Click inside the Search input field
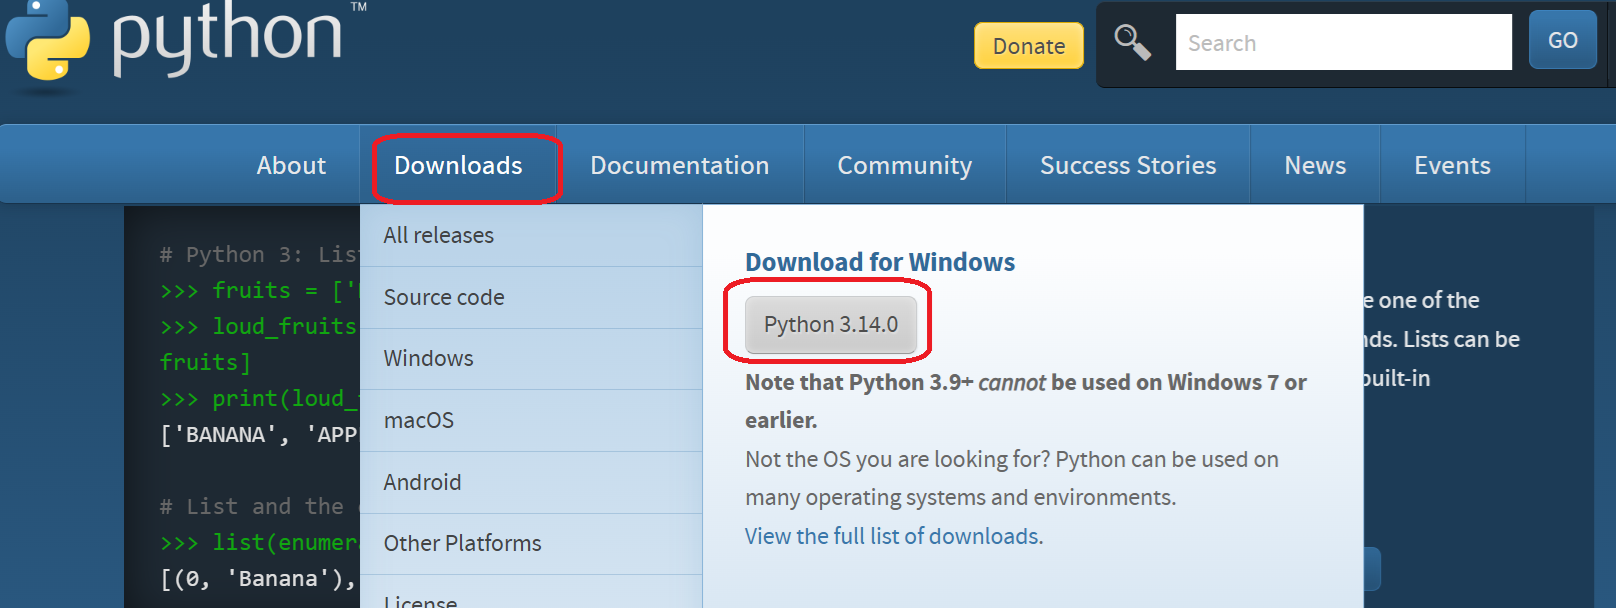The width and height of the screenshot is (1616, 608). coord(1342,43)
